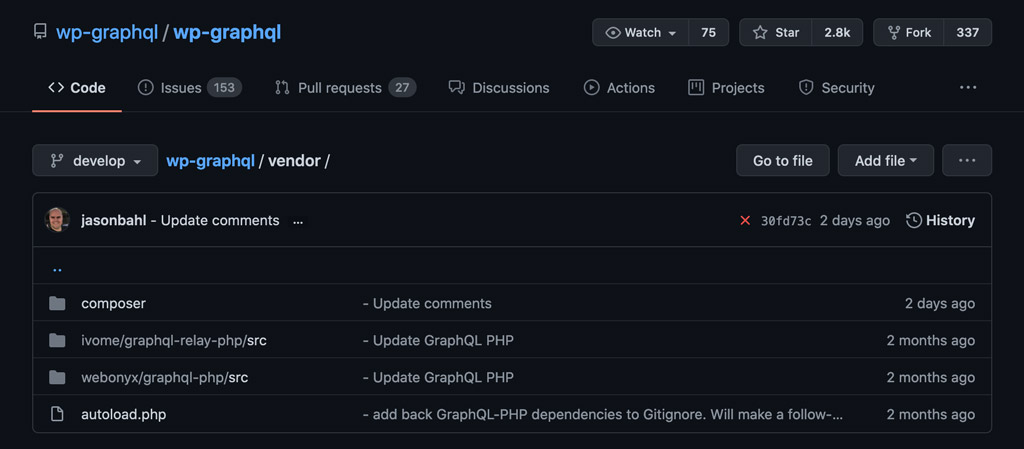Click the eye icon on Watch

[x=613, y=33]
